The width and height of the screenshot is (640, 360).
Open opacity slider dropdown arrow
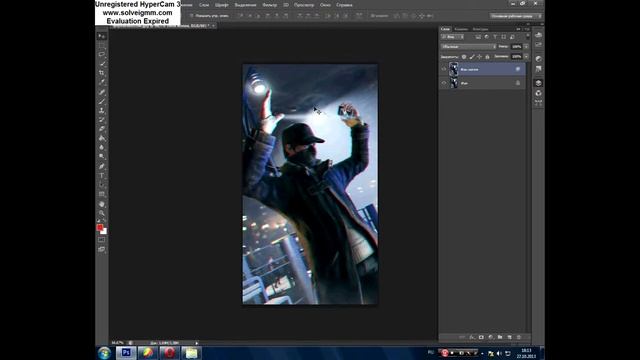[x=526, y=47]
